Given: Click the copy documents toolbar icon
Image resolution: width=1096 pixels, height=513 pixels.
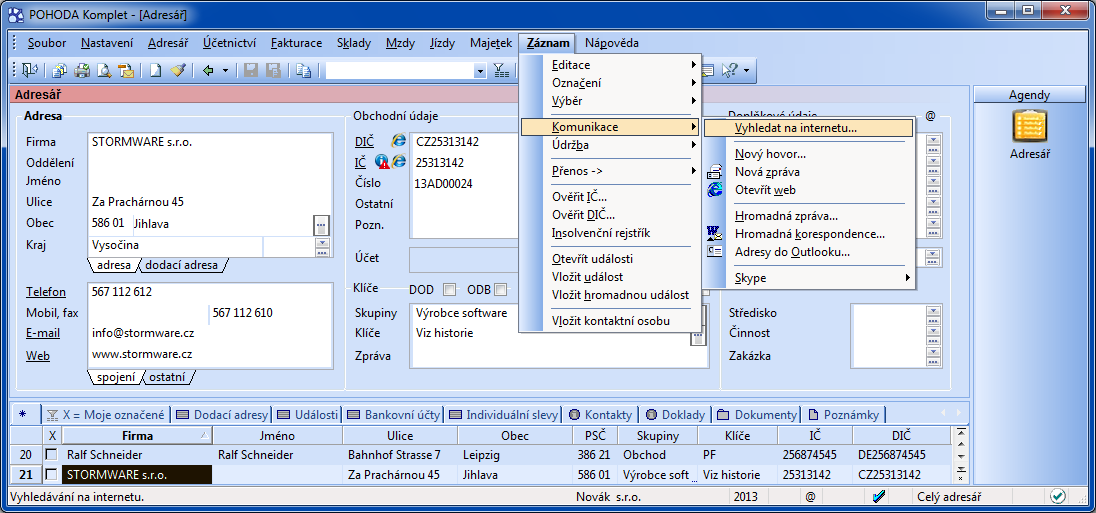Looking at the screenshot, I should point(60,70).
